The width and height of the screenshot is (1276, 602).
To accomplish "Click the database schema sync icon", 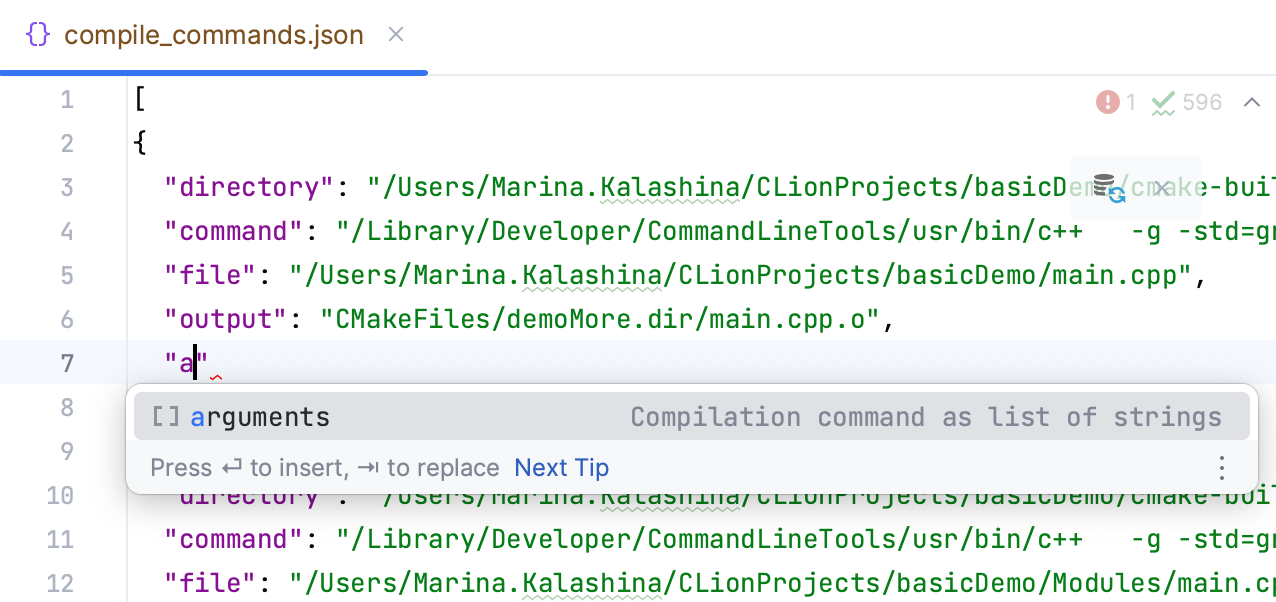I will point(1105,187).
